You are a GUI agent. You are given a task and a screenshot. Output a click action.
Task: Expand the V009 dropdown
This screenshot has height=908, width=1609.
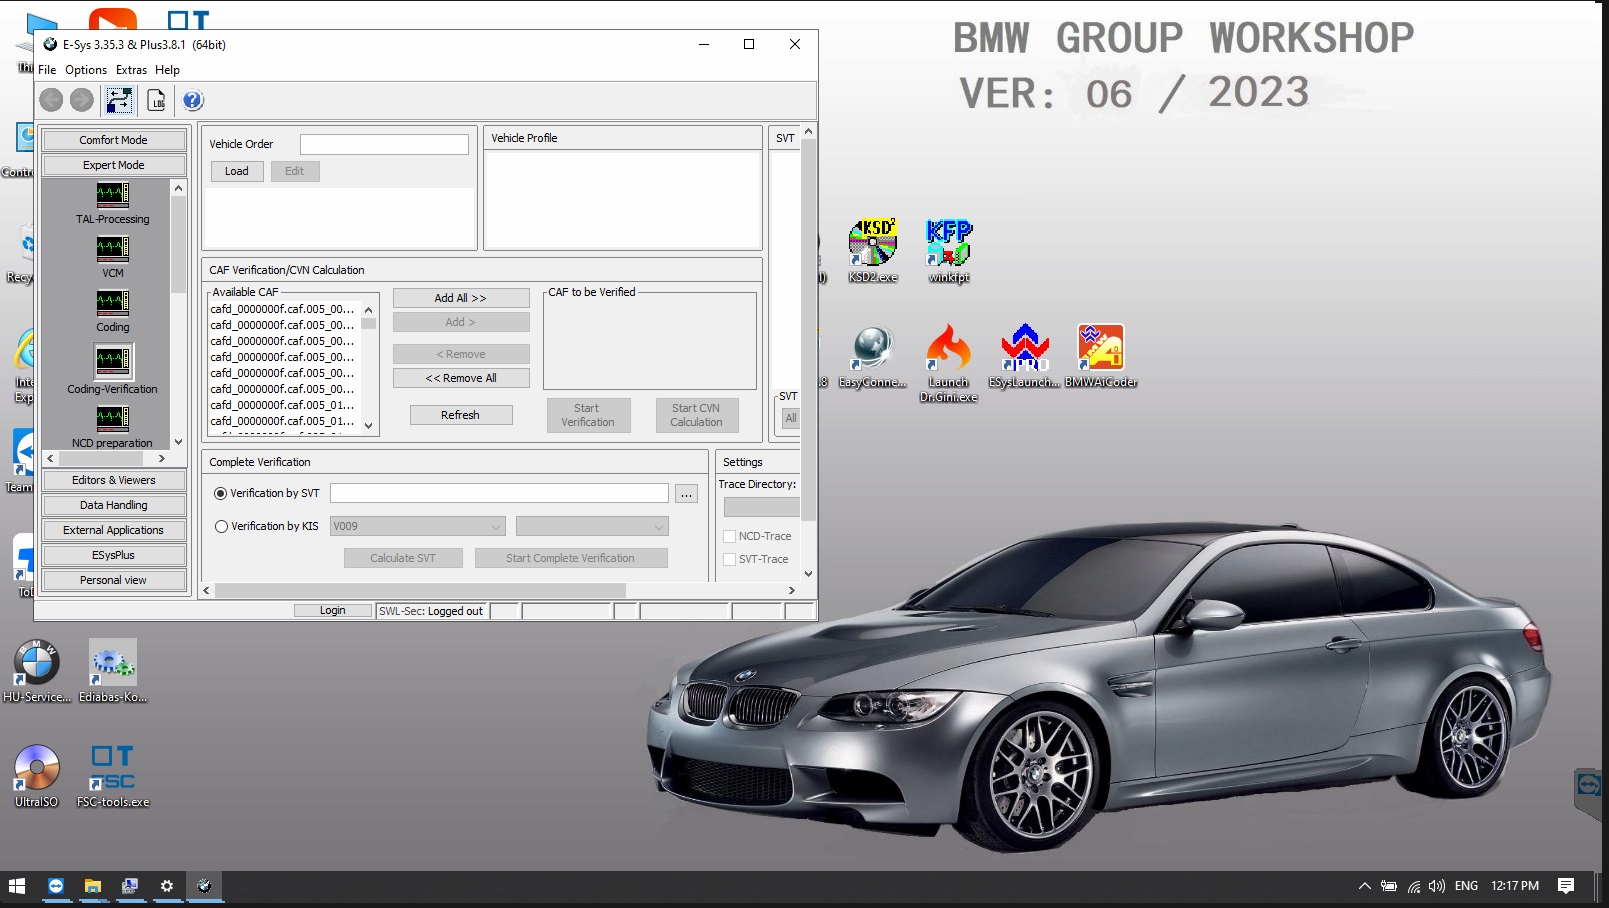tap(417, 526)
